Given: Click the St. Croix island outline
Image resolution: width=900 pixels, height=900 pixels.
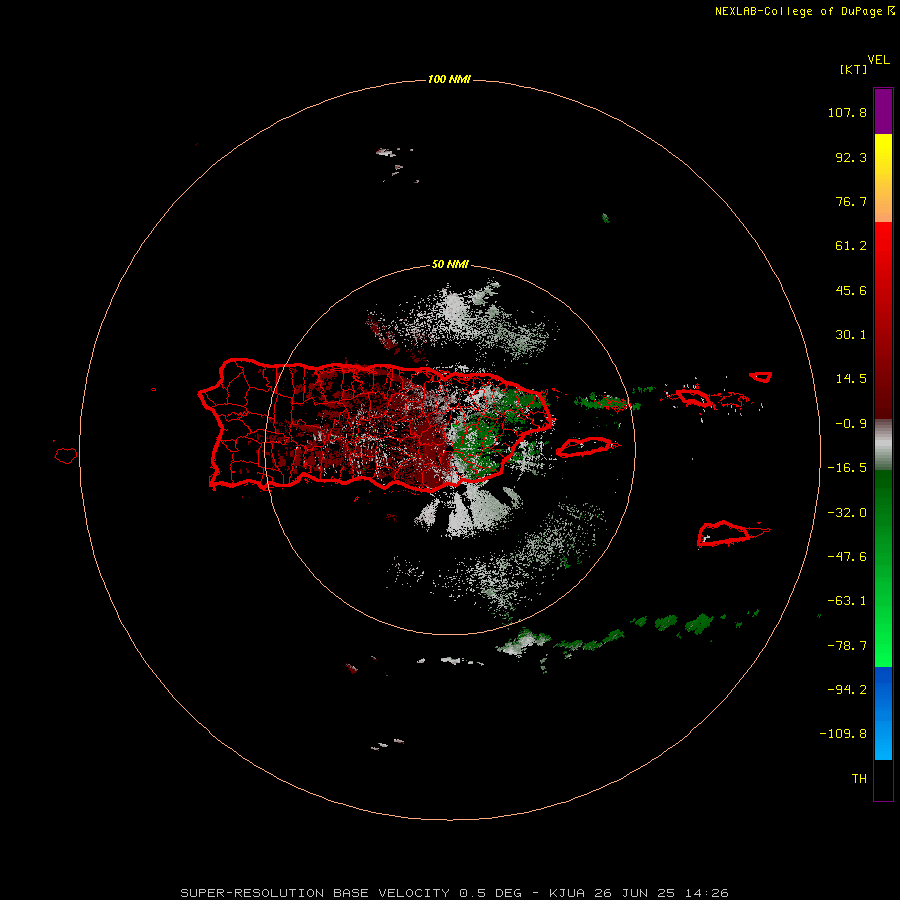Looking at the screenshot, I should [x=724, y=534].
